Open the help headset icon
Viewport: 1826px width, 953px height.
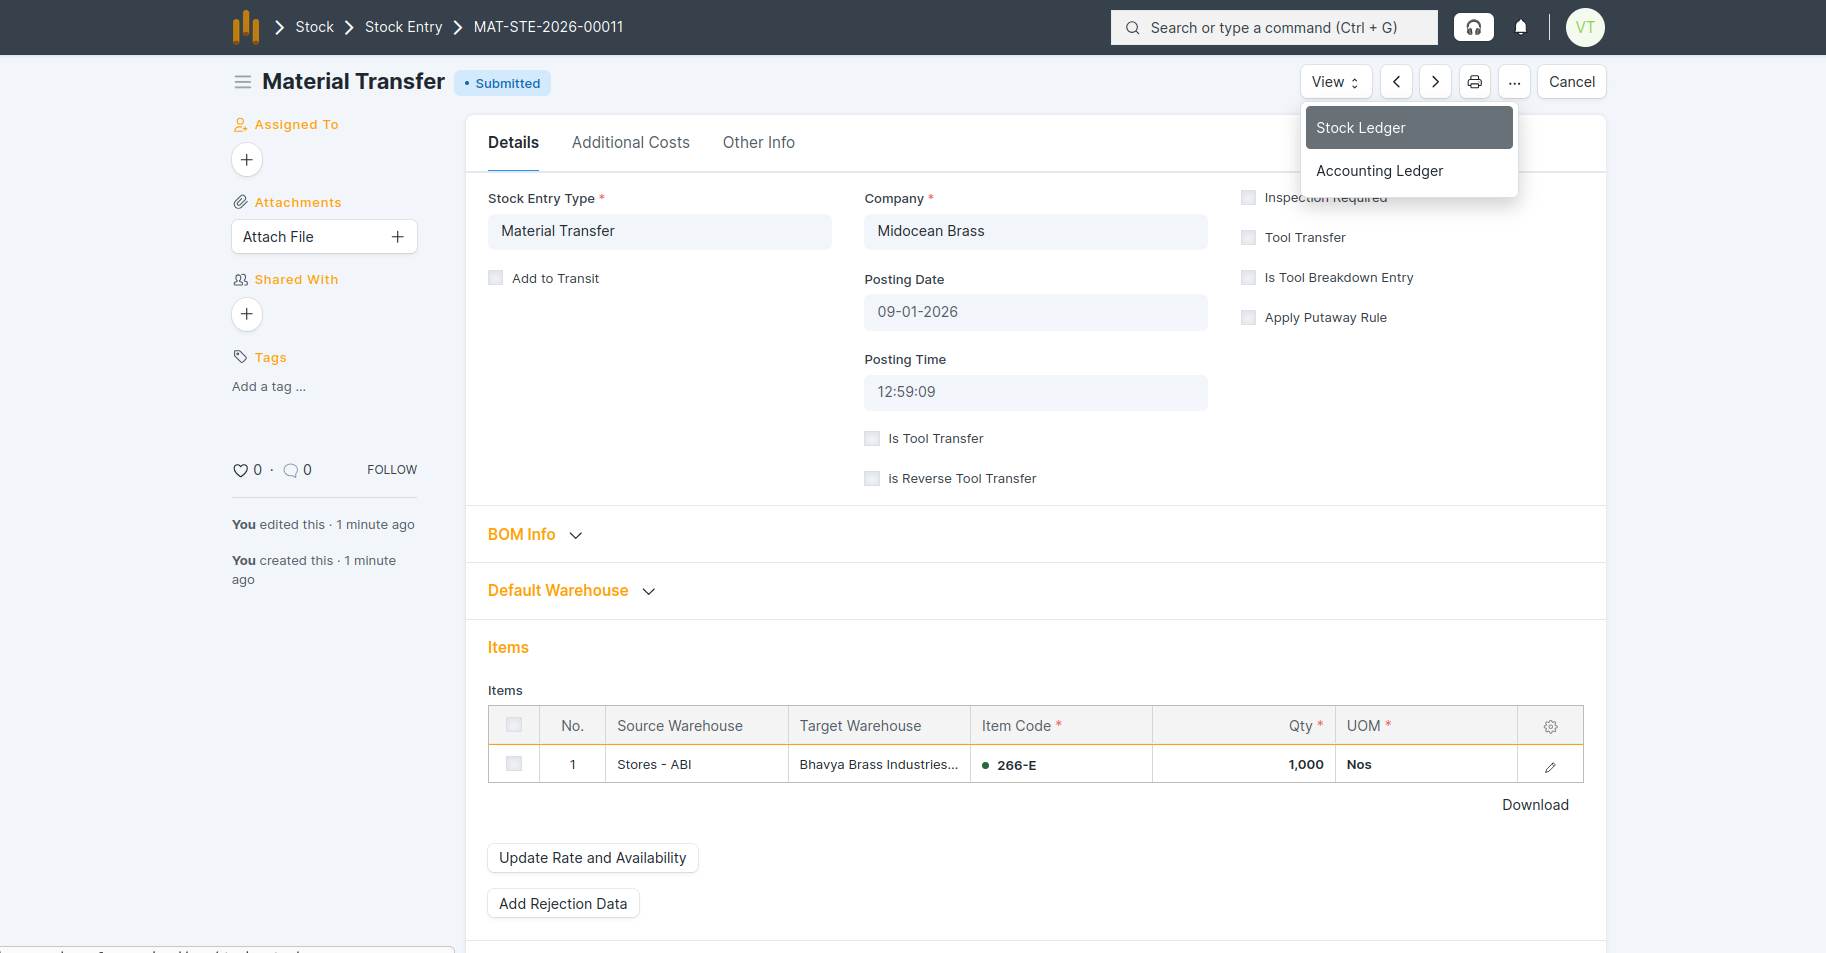1473,27
